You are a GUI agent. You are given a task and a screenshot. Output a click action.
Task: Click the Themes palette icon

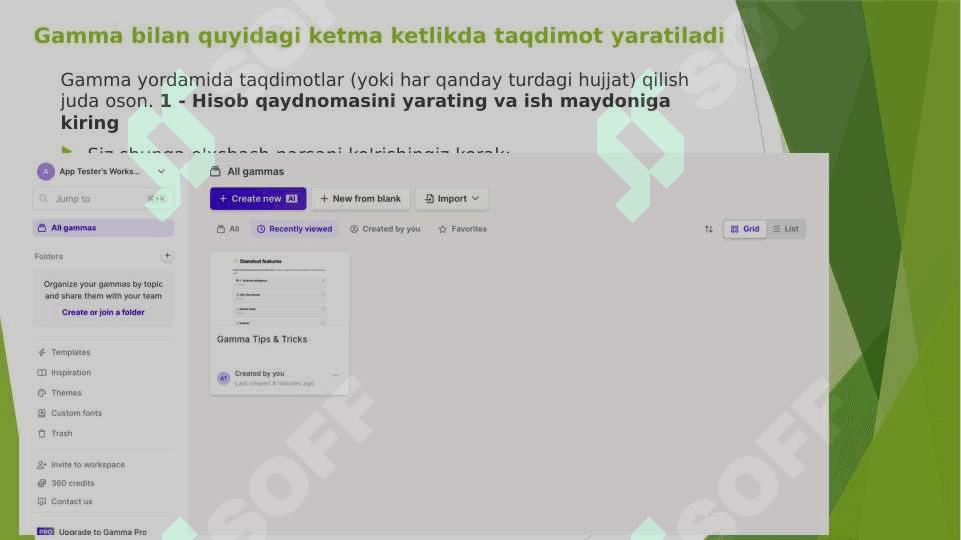(x=42, y=393)
